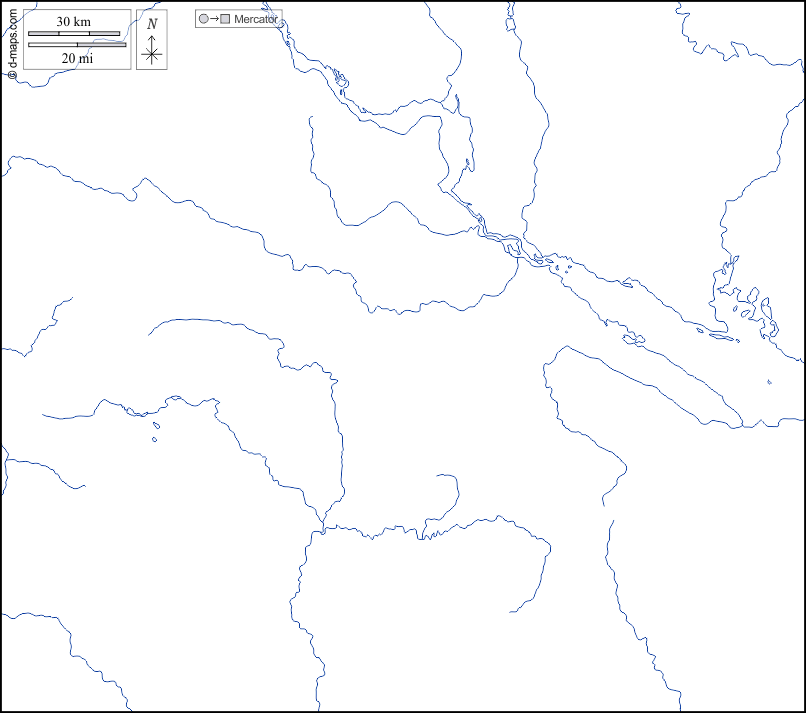Viewport: 806px width, 713px height.
Task: Click the gray square in the projection legend
Action: [225, 19]
